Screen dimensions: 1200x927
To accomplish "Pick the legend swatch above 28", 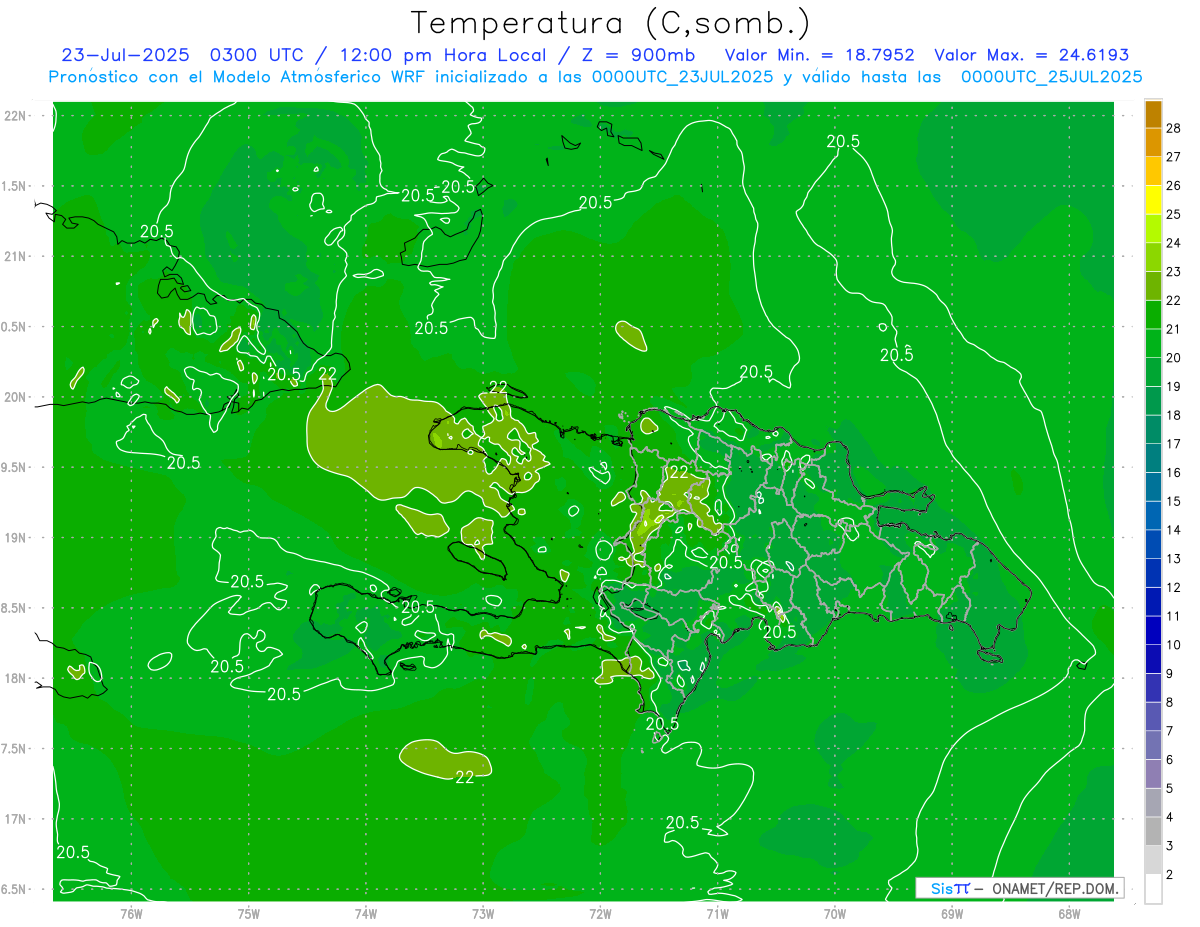I will pos(1153,114).
